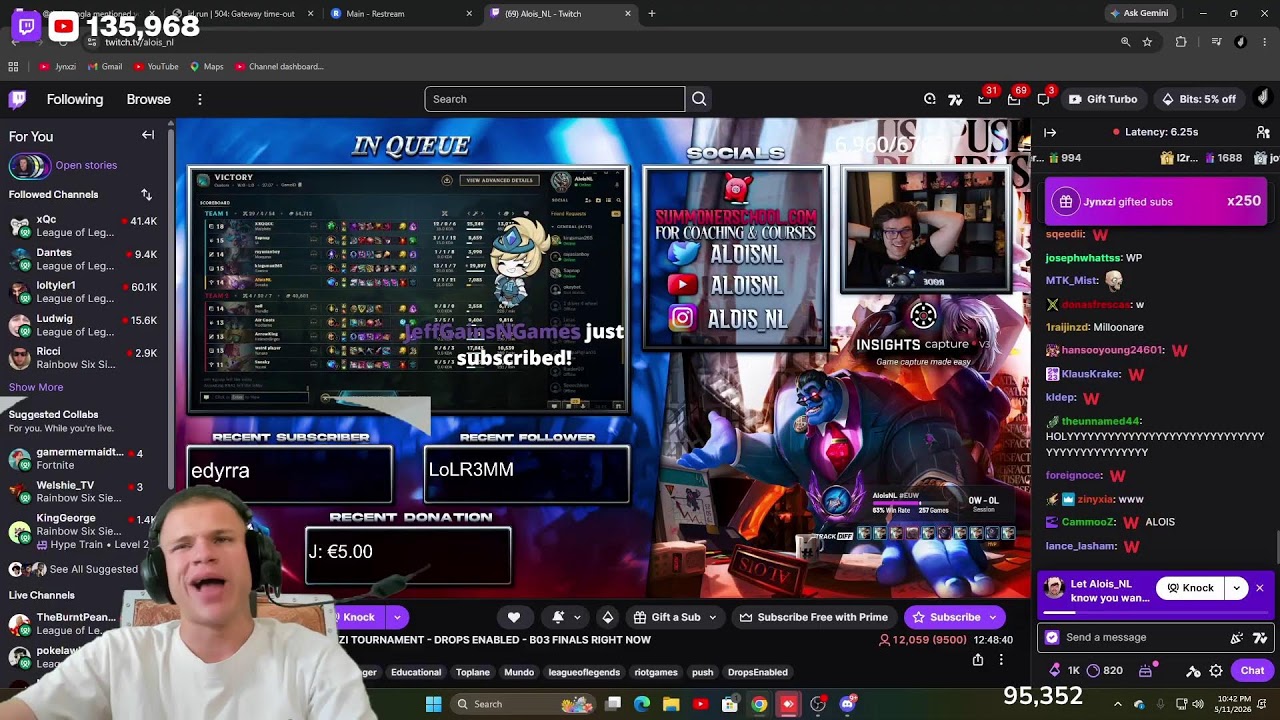Open 7TV emote menu in chat input
The width and height of the screenshot is (1280, 720).
[1259, 637]
